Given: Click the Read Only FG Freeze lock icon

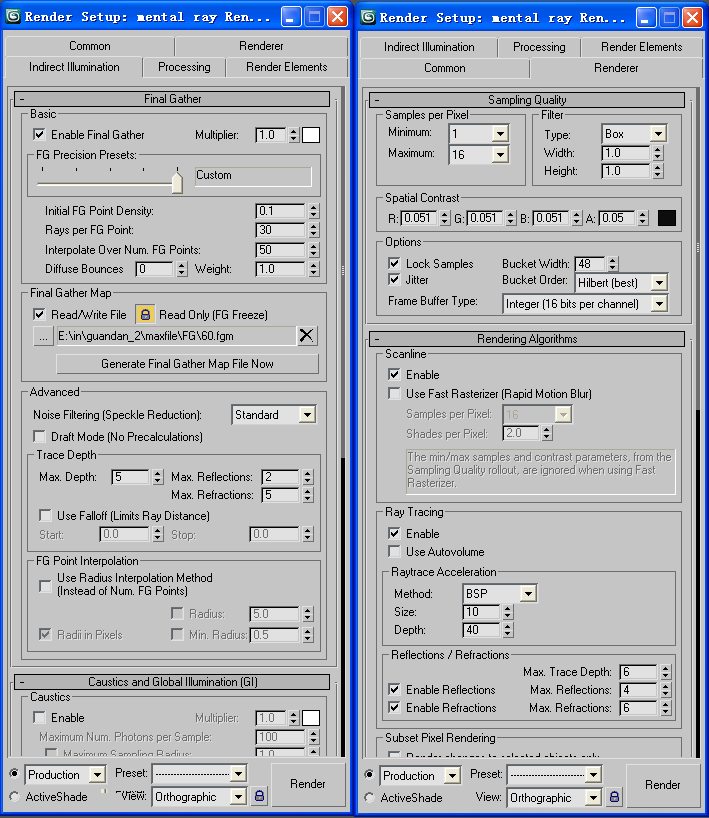Looking at the screenshot, I should 145,314.
